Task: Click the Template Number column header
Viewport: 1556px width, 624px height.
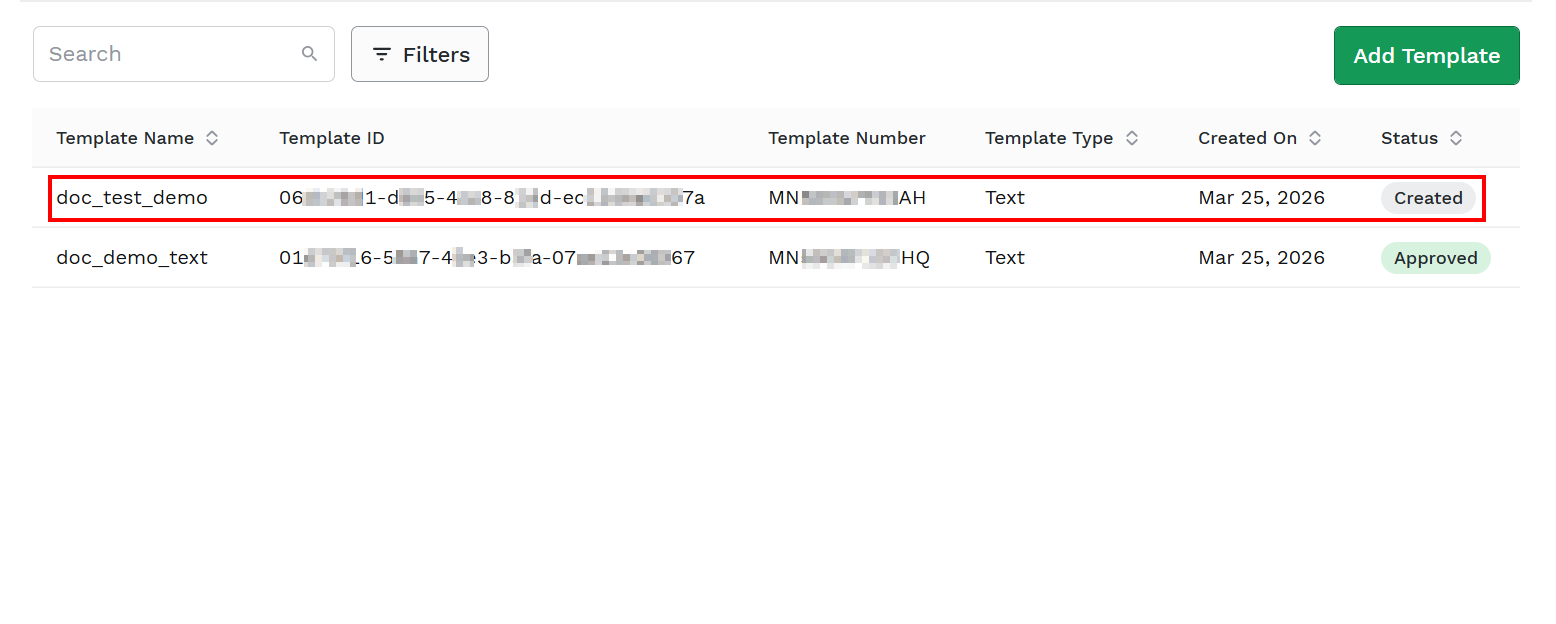Action: click(x=847, y=138)
